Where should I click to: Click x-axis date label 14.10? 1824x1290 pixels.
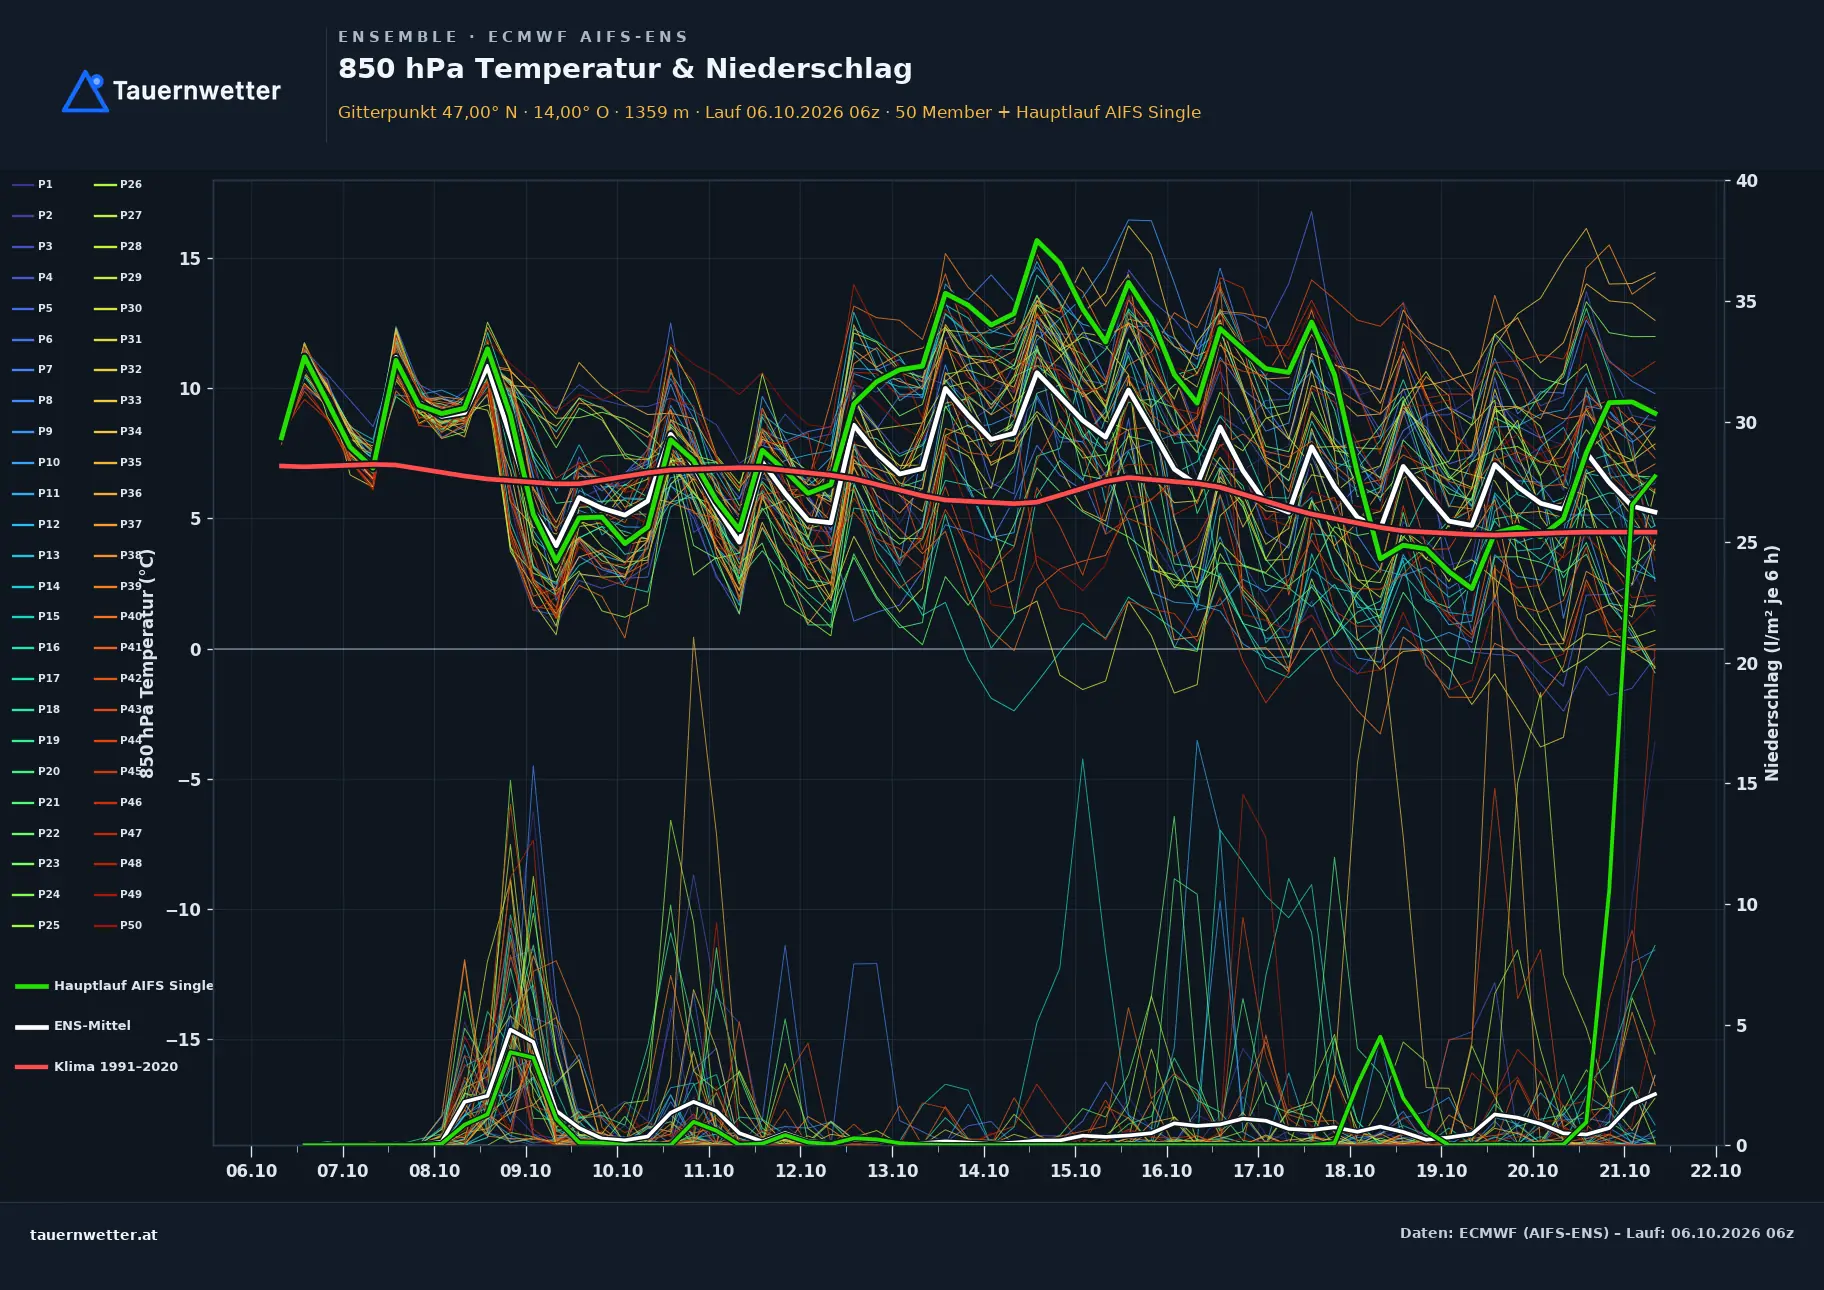tap(984, 1171)
